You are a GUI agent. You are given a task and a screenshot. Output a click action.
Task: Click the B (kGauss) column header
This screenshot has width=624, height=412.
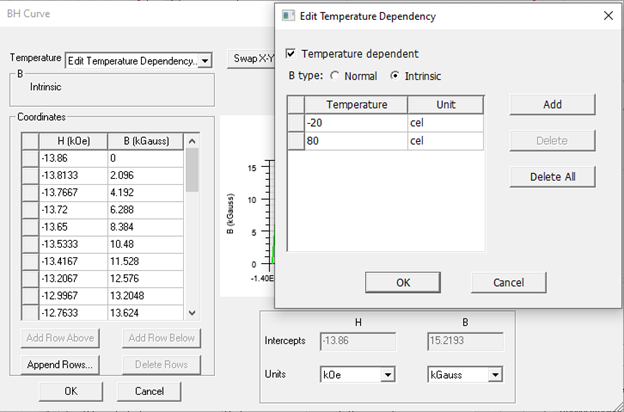tap(145, 141)
